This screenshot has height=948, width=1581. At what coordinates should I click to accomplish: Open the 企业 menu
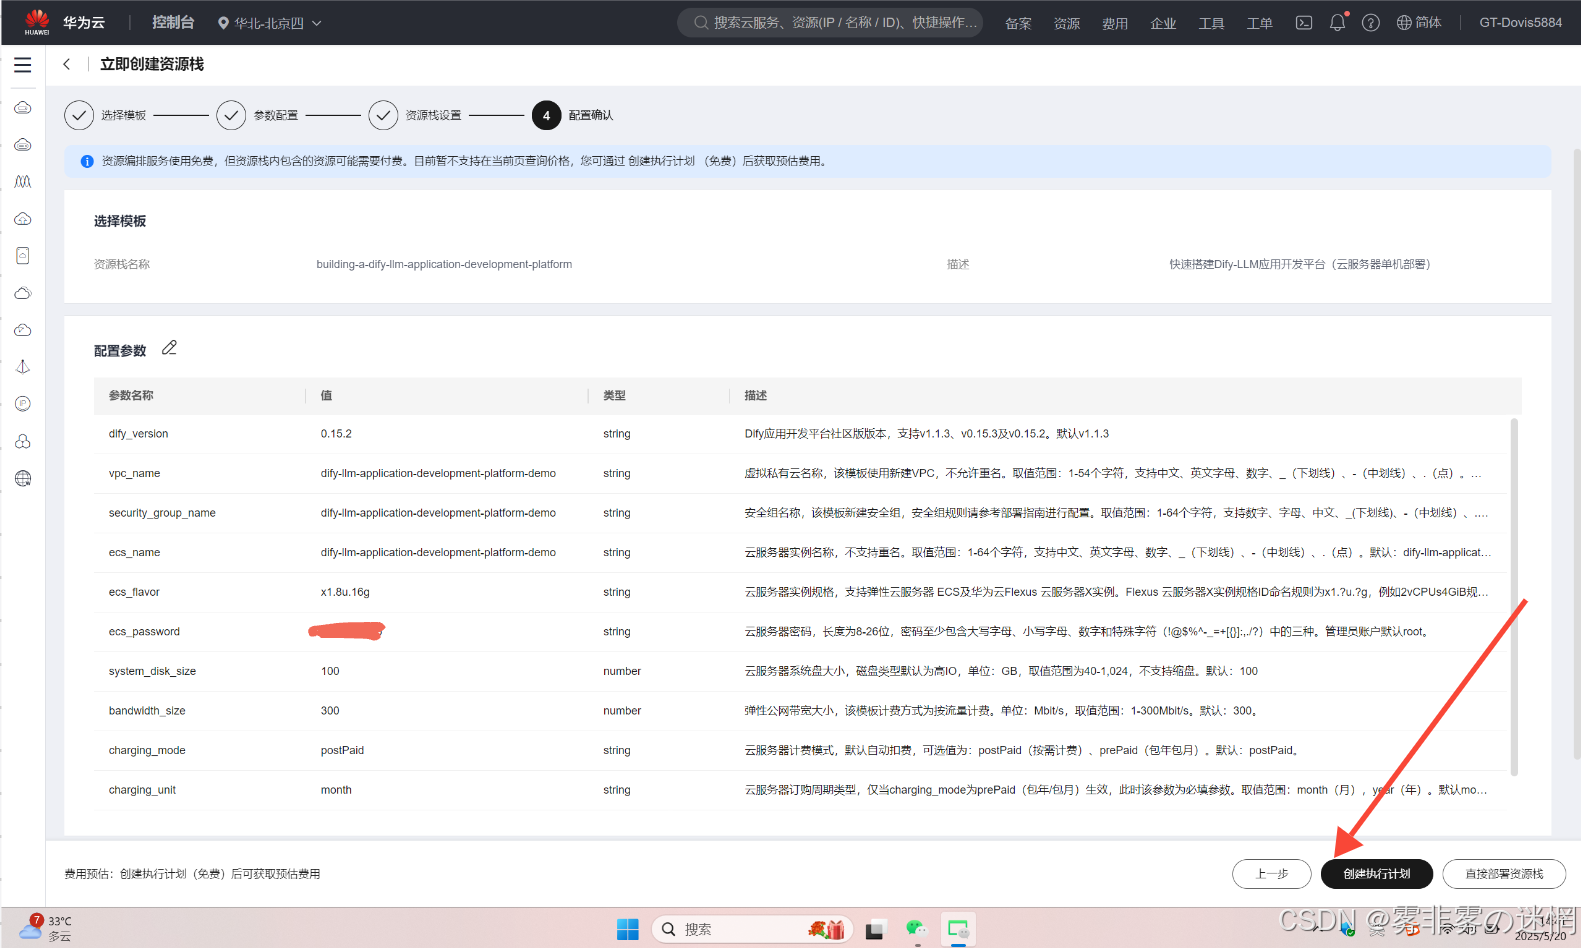1163,23
